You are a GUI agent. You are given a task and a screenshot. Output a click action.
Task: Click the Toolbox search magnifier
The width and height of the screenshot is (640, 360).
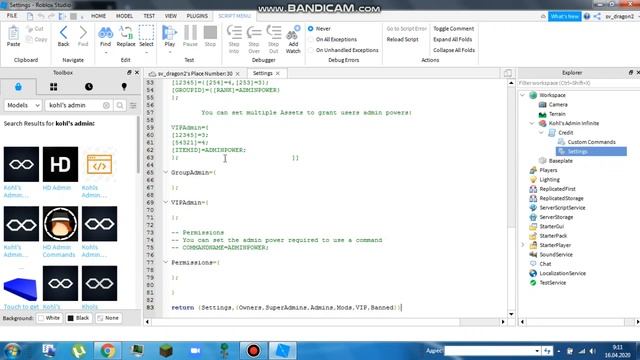pyautogui.click(x=120, y=105)
